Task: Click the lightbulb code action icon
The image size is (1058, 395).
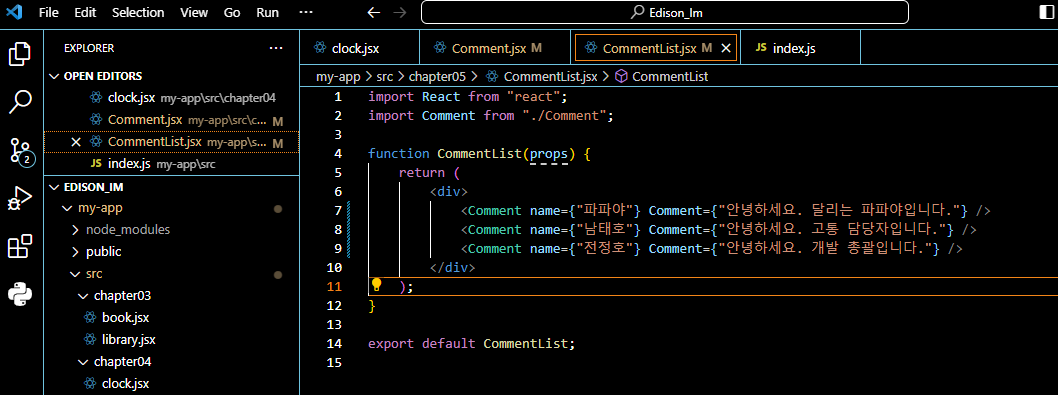Action: tap(377, 286)
